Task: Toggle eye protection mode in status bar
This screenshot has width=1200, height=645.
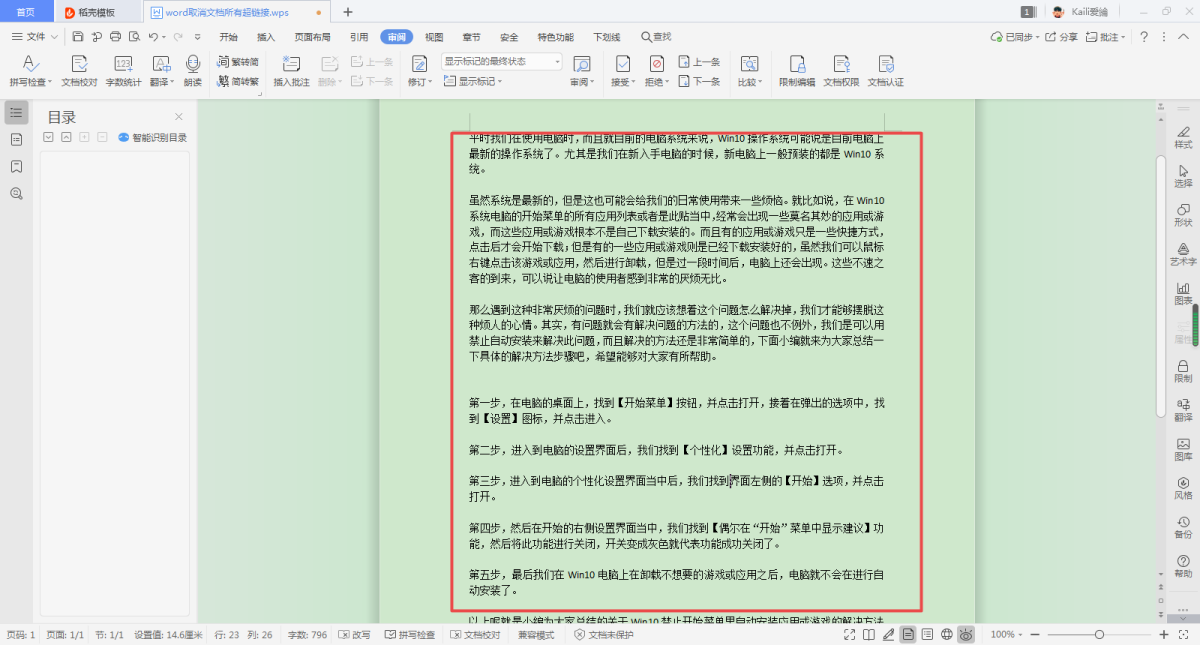Action: 966,635
